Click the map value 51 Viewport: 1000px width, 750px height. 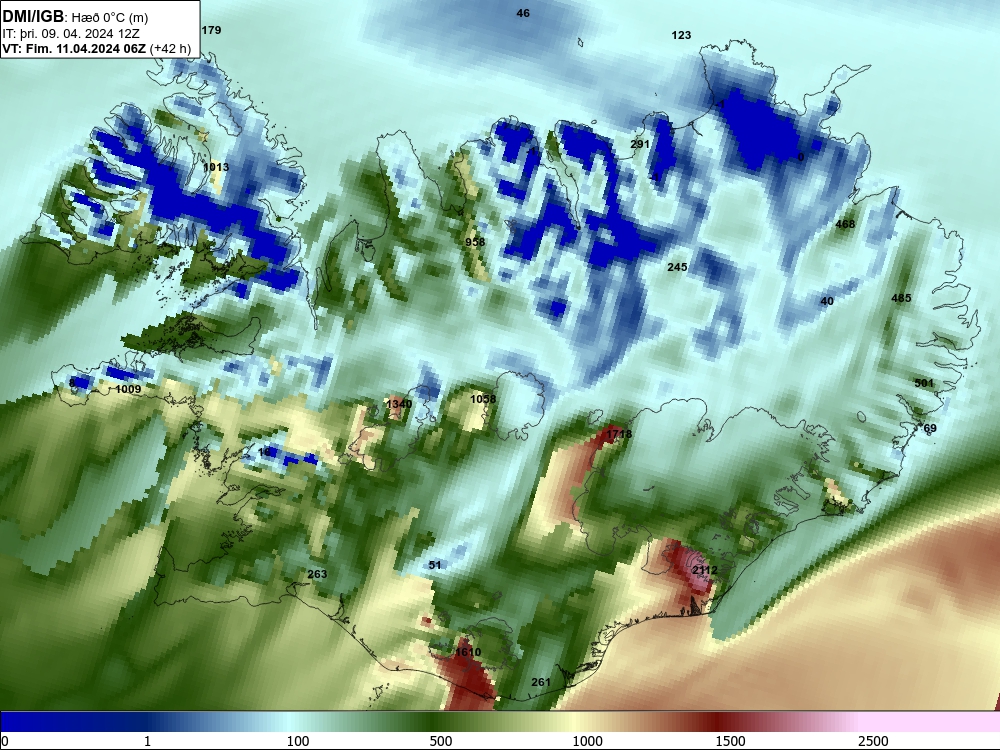pos(435,565)
